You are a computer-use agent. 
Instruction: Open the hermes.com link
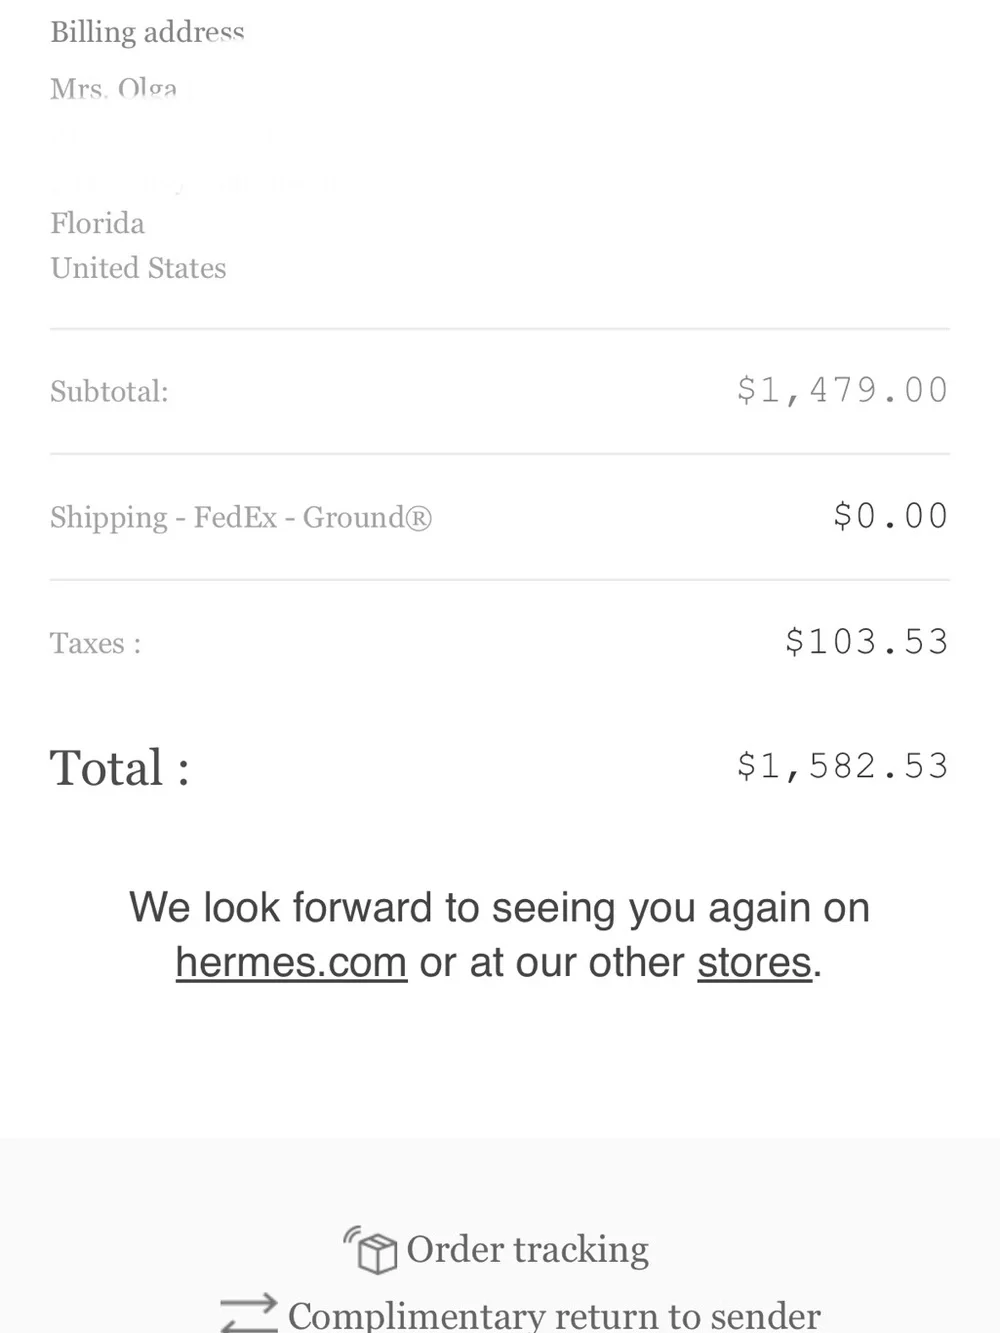[x=291, y=963]
